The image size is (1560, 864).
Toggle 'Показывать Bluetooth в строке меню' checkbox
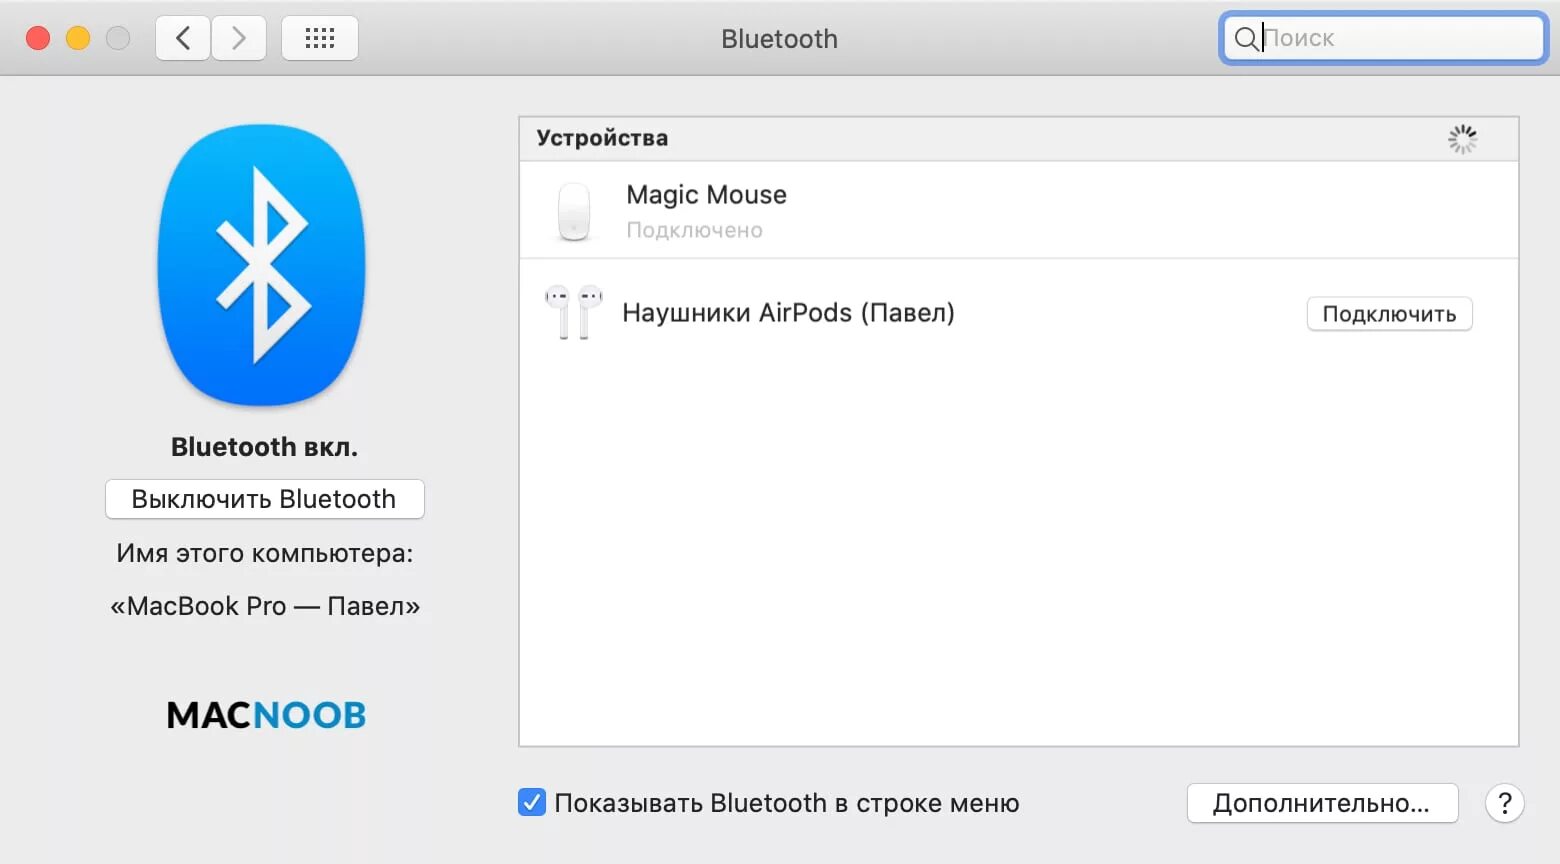pos(532,802)
